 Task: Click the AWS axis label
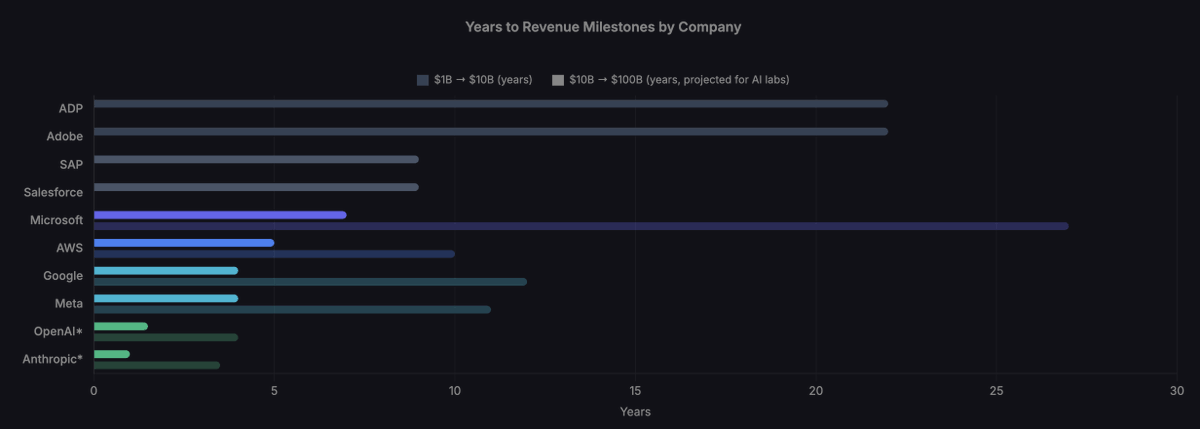tap(70, 248)
